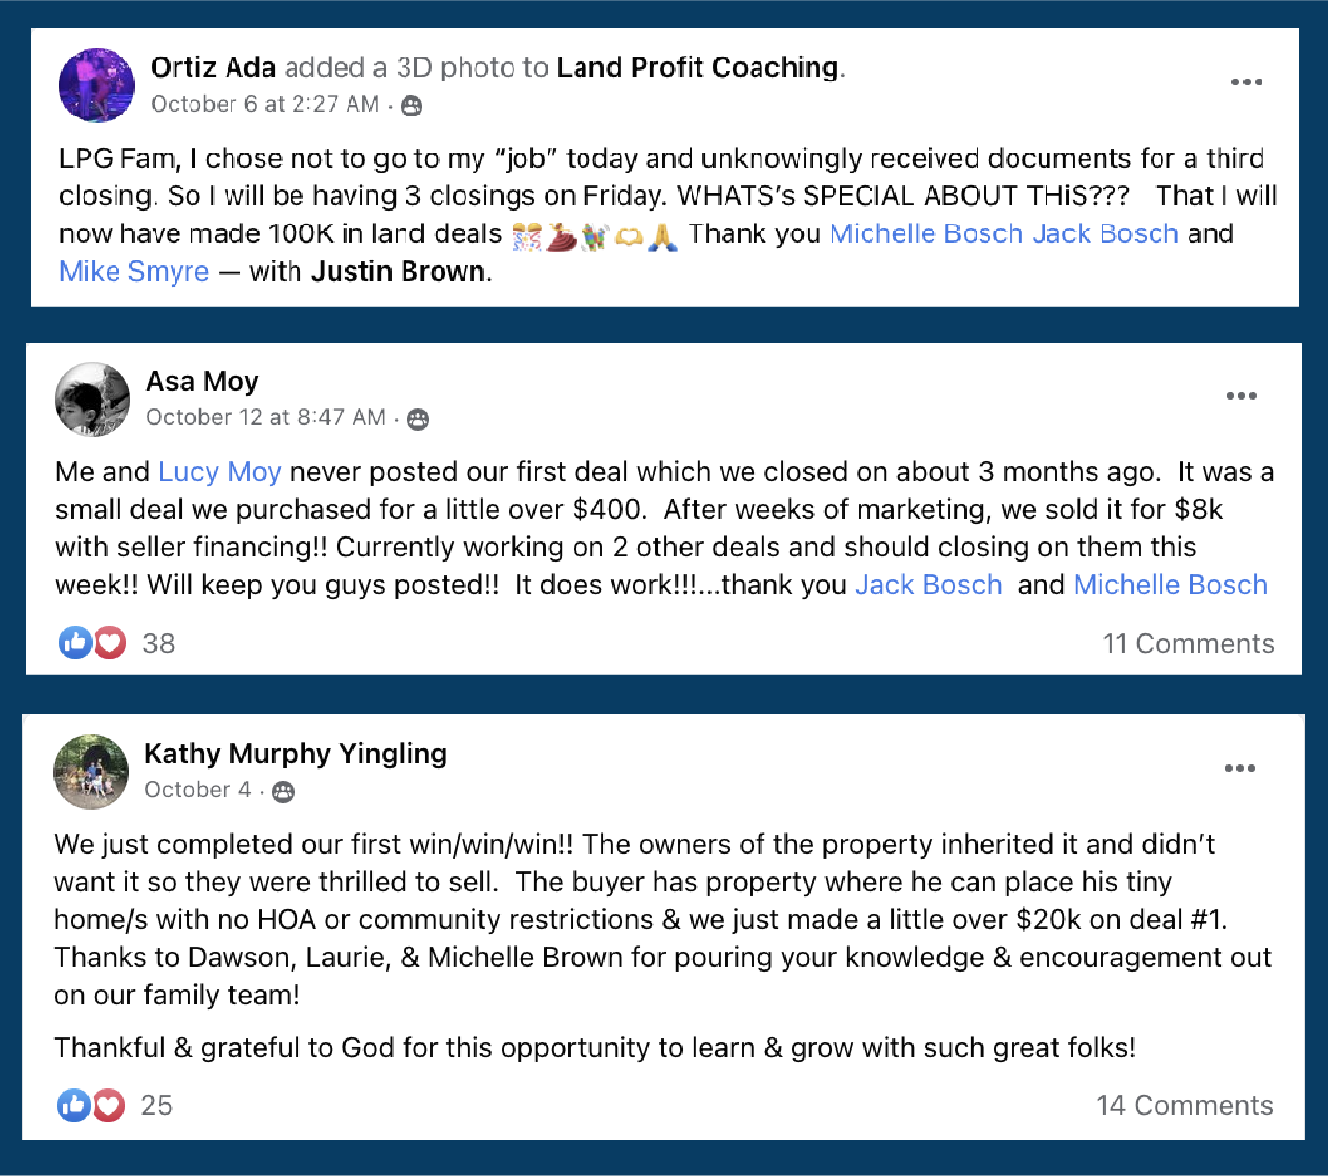Open Lucy Moy's tagged profile link

coord(219,471)
